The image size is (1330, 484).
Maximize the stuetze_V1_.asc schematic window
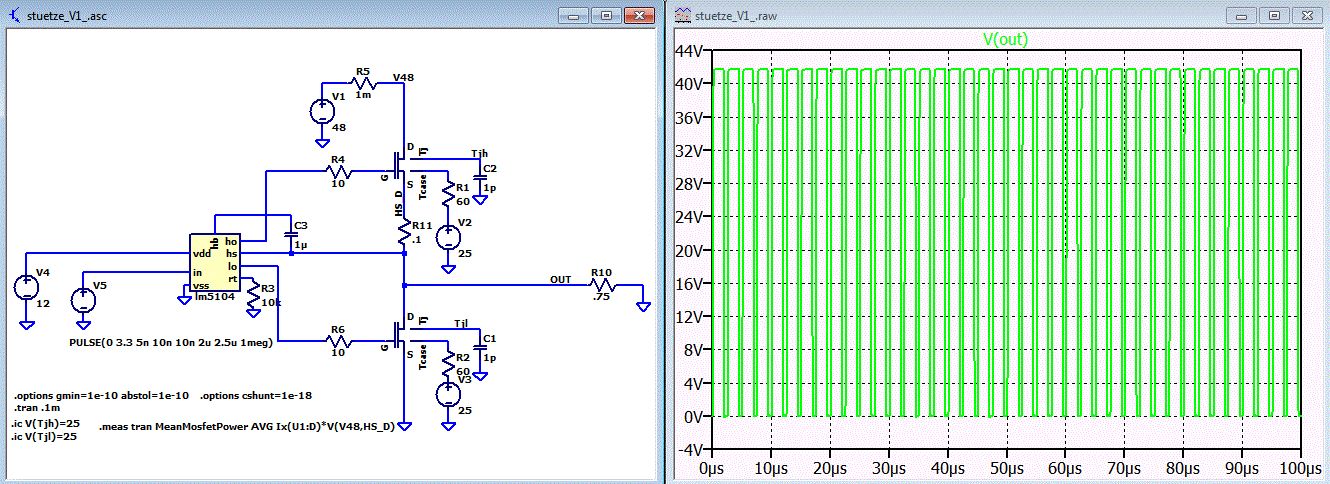coord(606,16)
